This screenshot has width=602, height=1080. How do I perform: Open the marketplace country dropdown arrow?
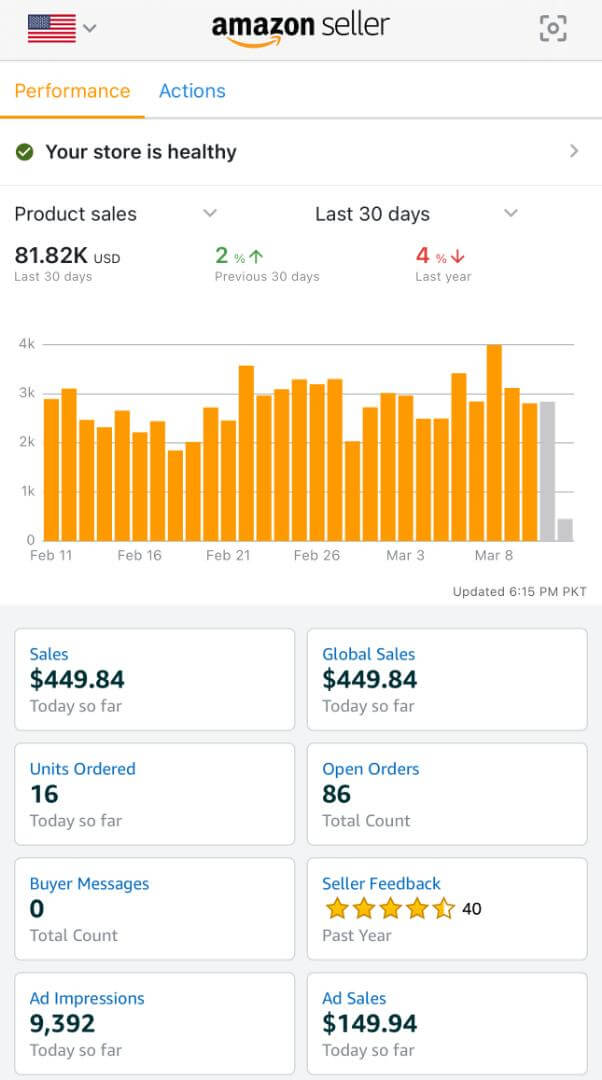pos(90,28)
